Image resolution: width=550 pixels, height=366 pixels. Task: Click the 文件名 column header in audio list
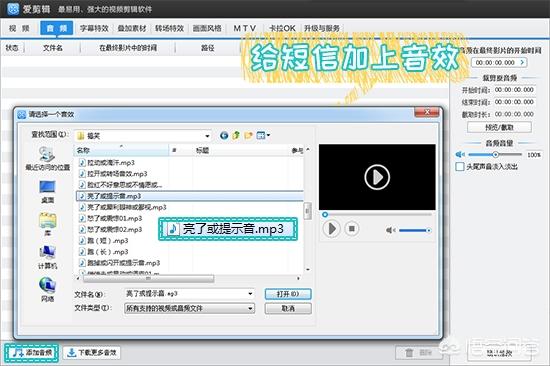coord(53,48)
